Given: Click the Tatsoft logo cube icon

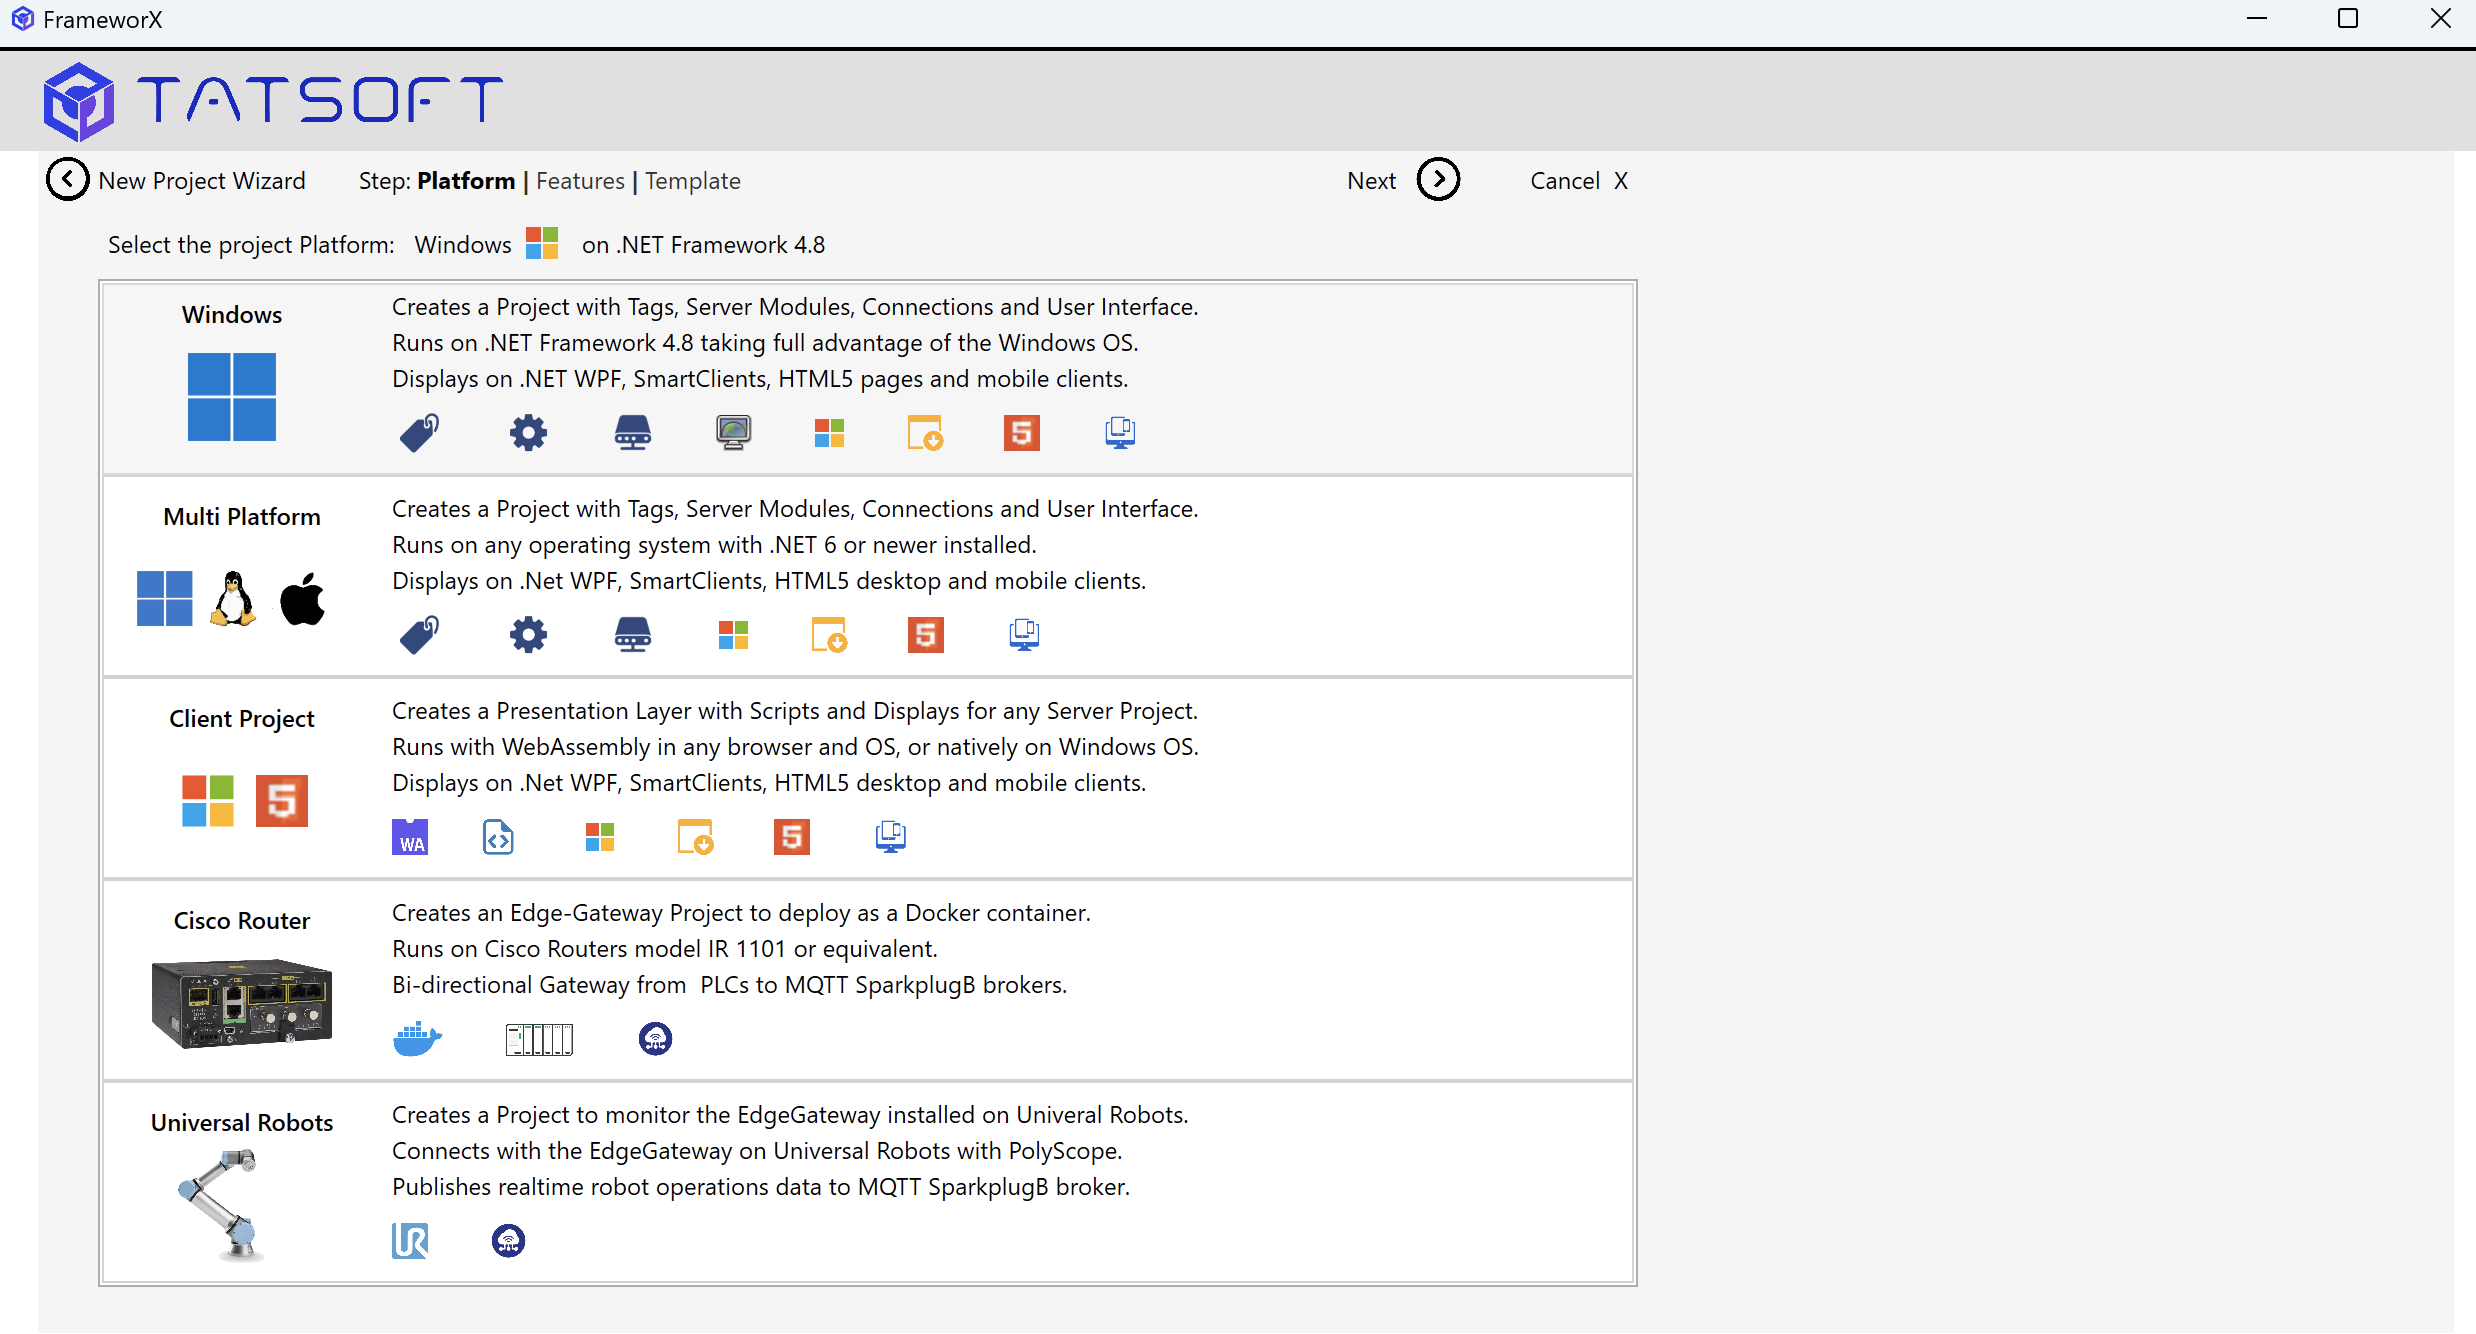Looking at the screenshot, I should (x=78, y=101).
